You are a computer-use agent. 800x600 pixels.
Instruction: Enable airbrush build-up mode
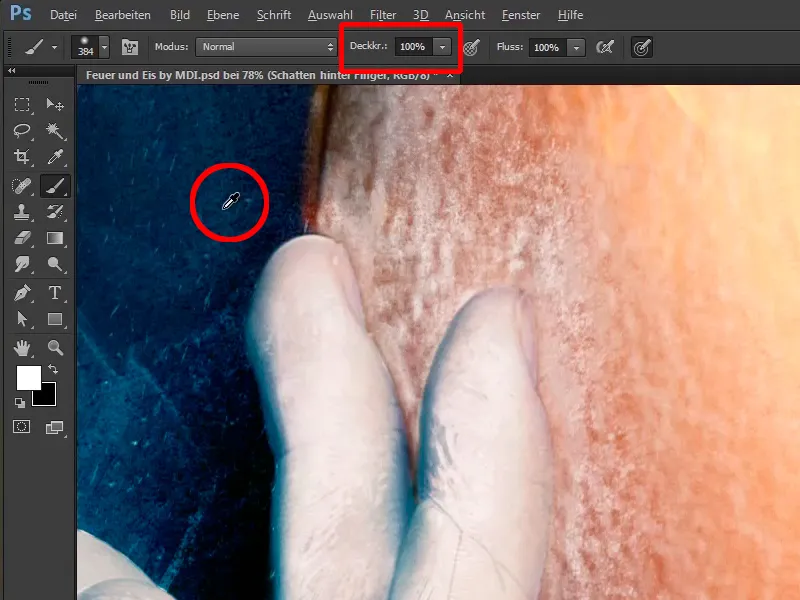point(605,47)
